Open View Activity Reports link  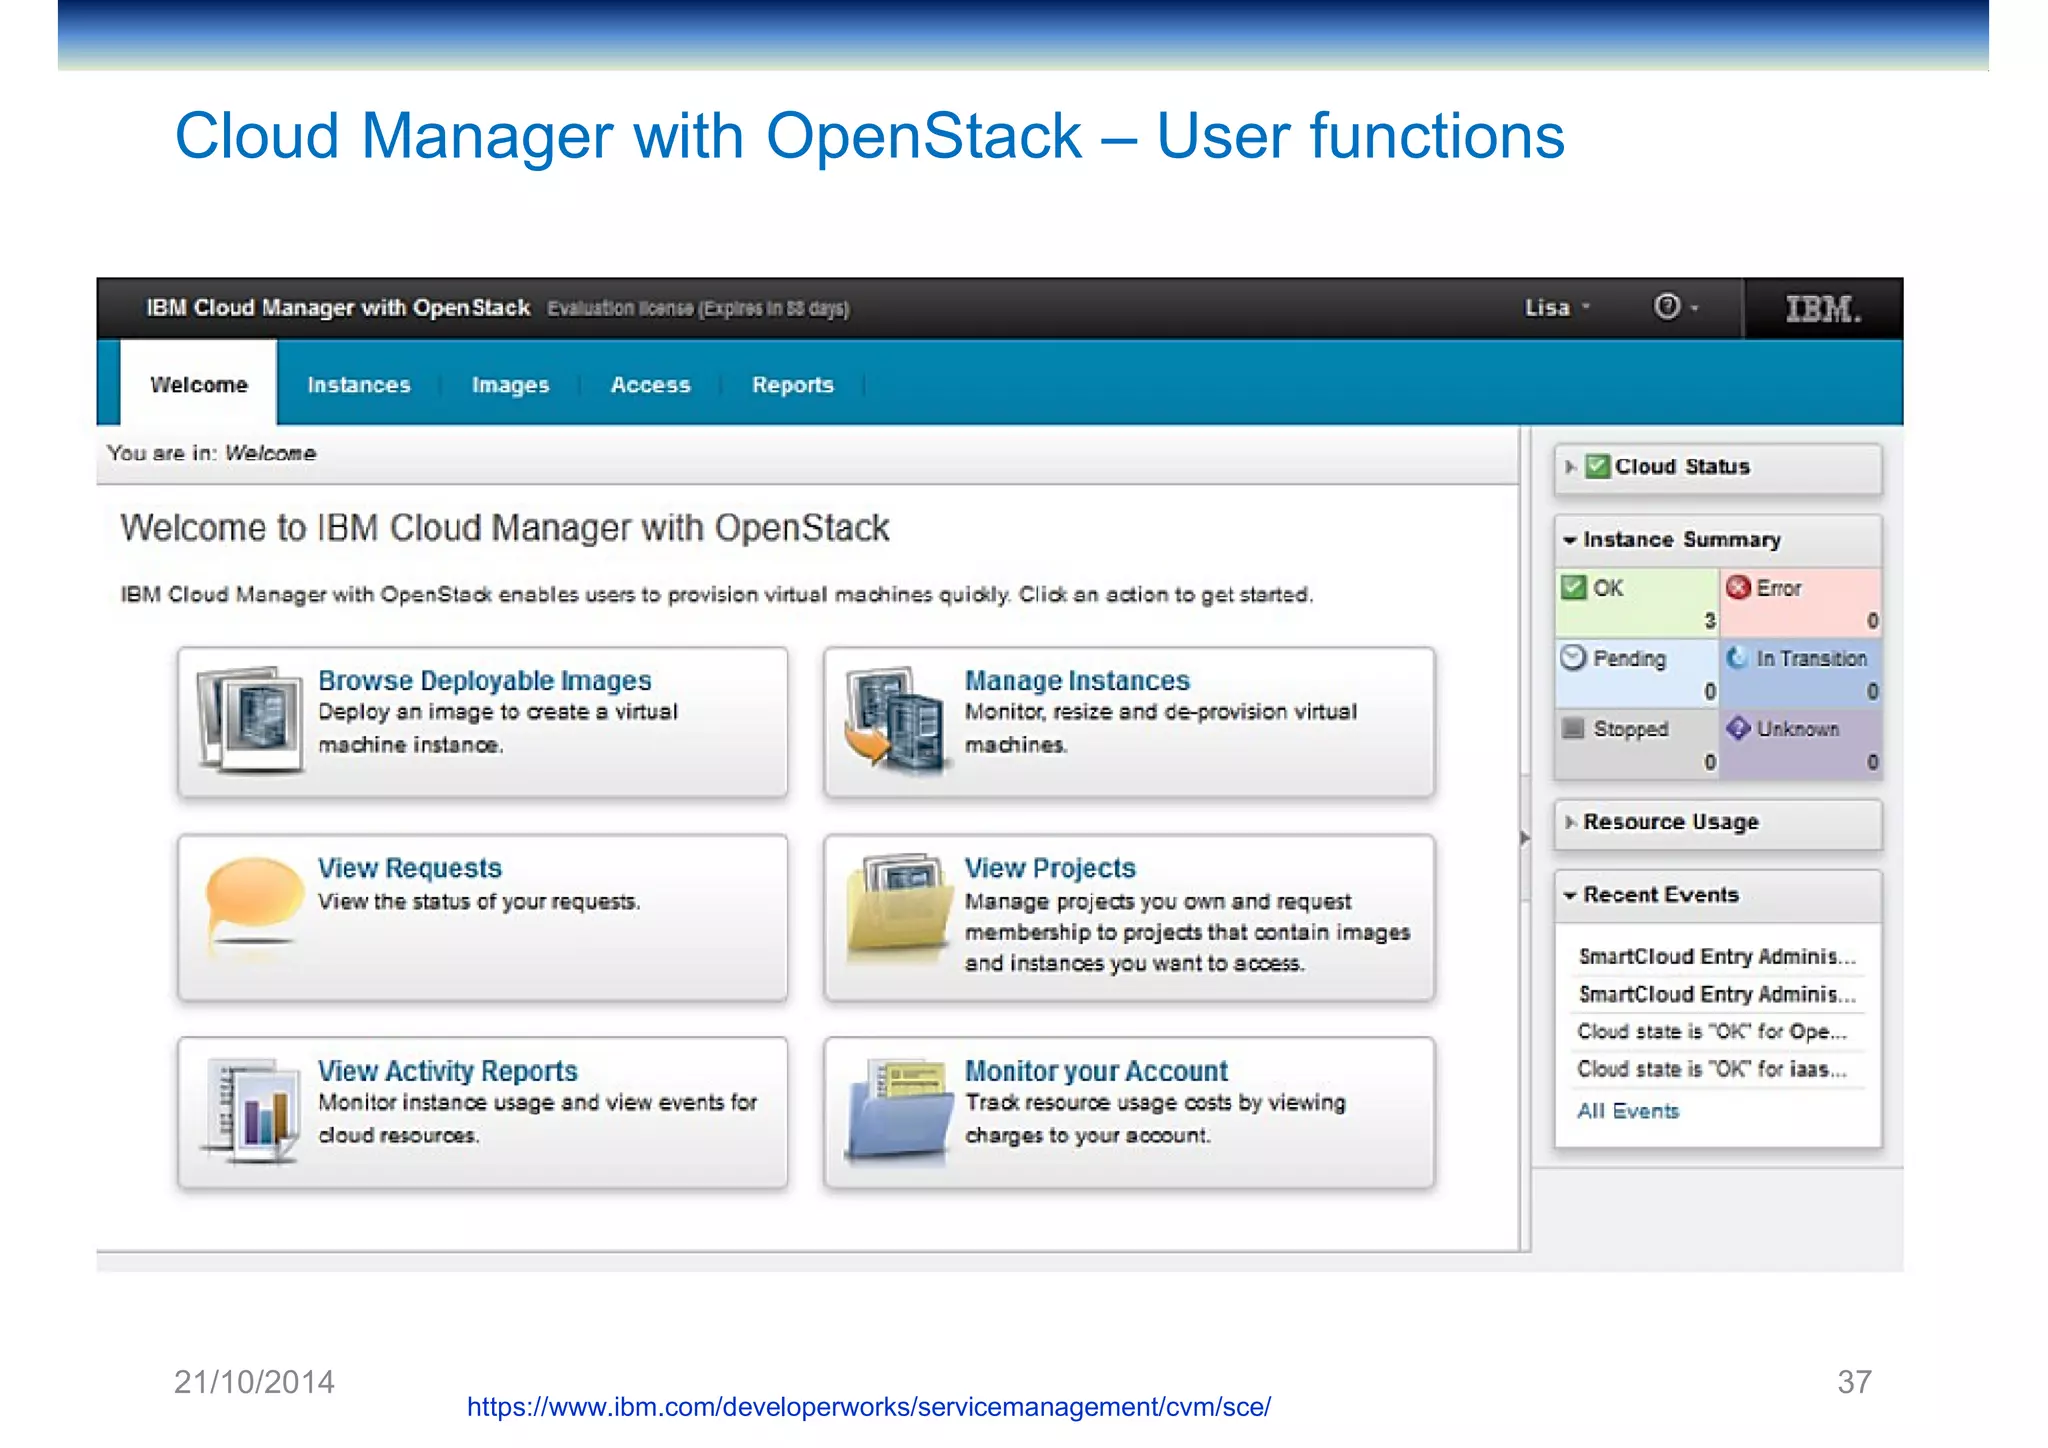pos(447,1071)
